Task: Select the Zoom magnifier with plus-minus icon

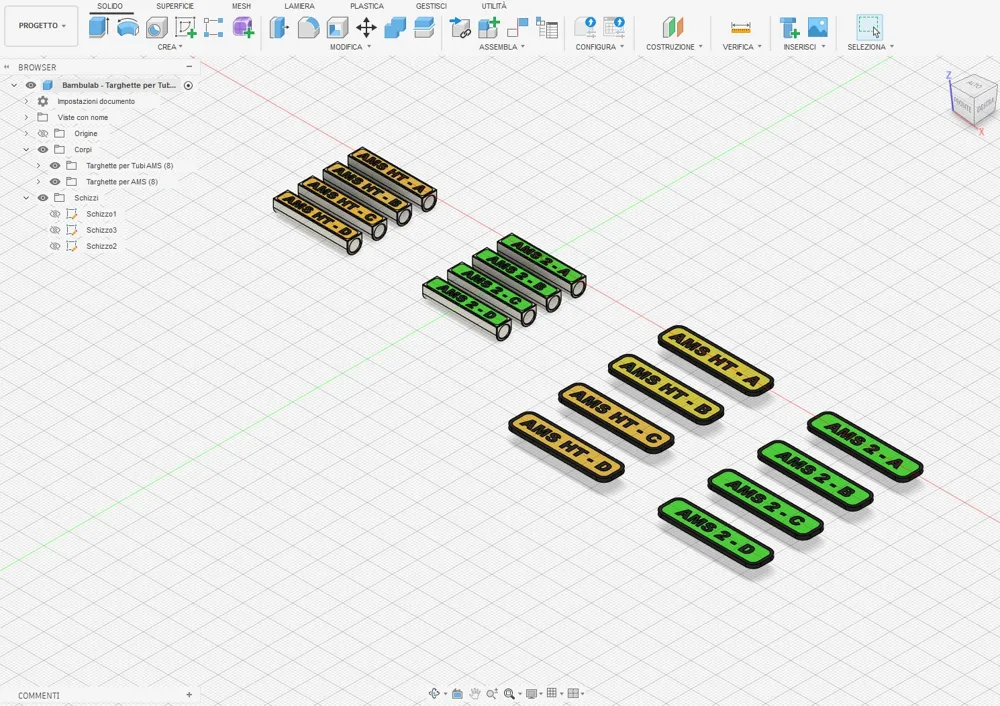Action: 492,693
